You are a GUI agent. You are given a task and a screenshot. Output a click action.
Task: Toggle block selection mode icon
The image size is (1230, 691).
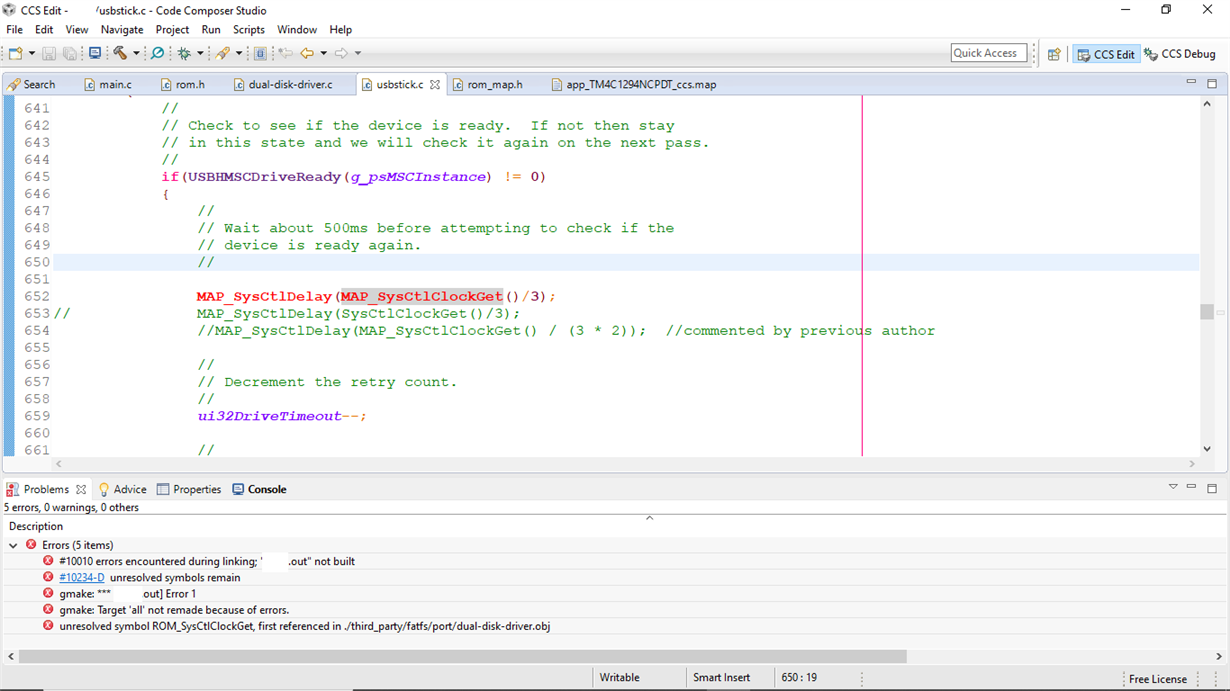point(260,53)
